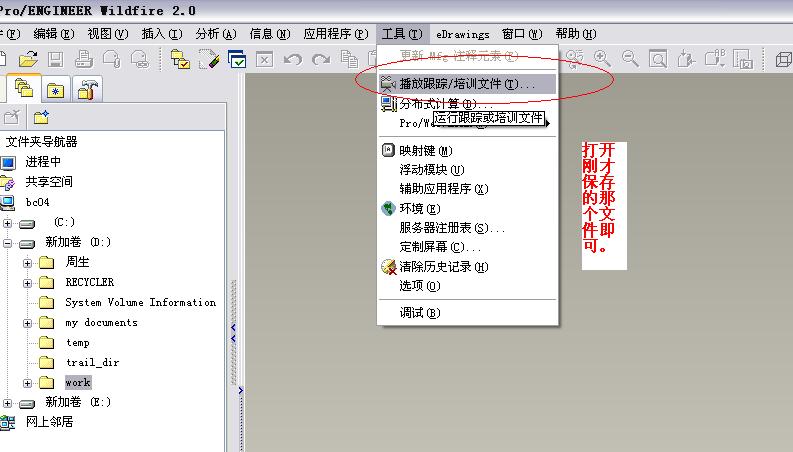Viewport: 793px width, 452px height.
Task: Expand the RECYCLER folder node
Action: click(x=28, y=283)
